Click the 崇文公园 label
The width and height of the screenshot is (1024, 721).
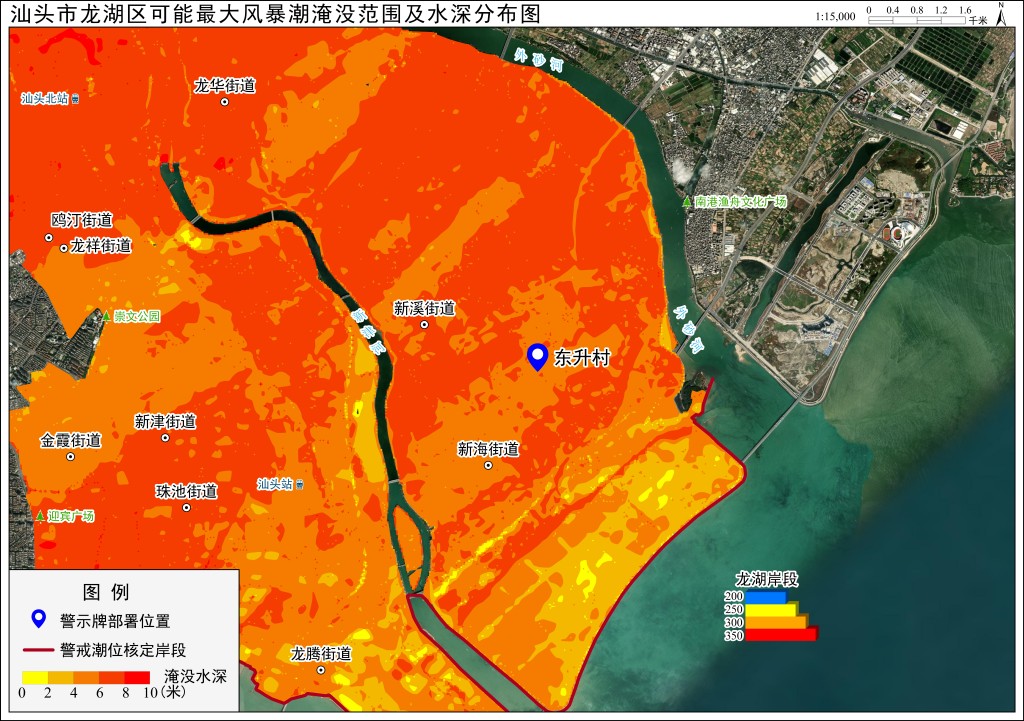click(x=137, y=316)
